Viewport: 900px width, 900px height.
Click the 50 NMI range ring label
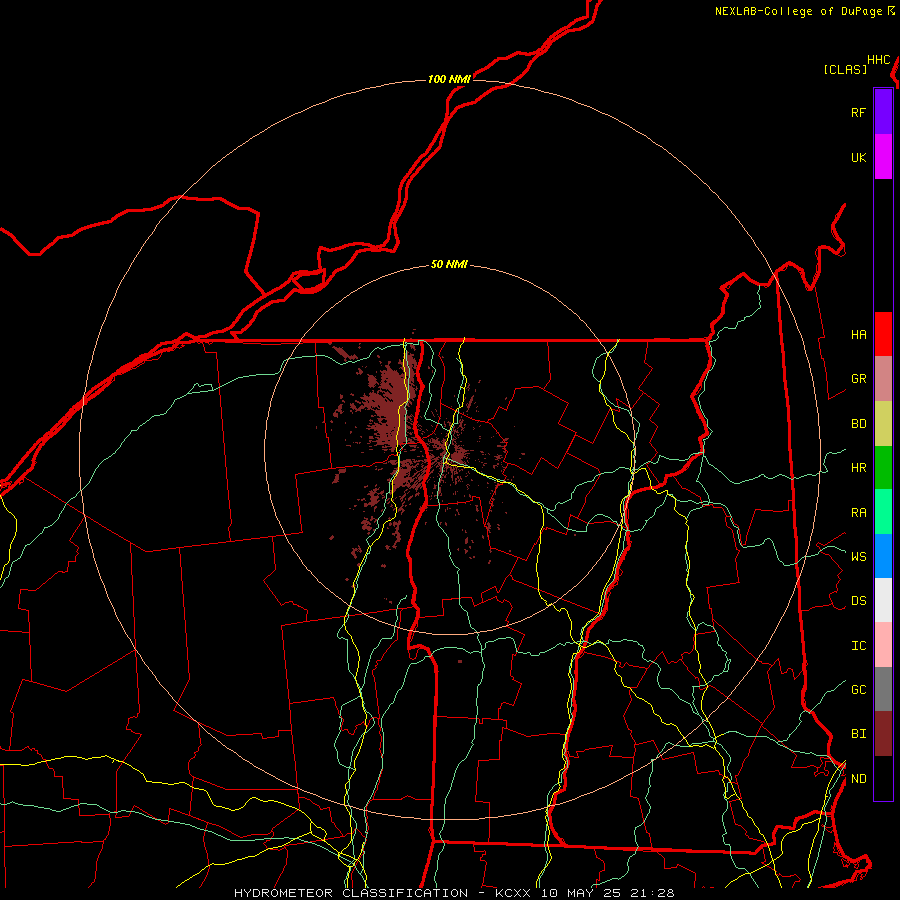coord(449,264)
